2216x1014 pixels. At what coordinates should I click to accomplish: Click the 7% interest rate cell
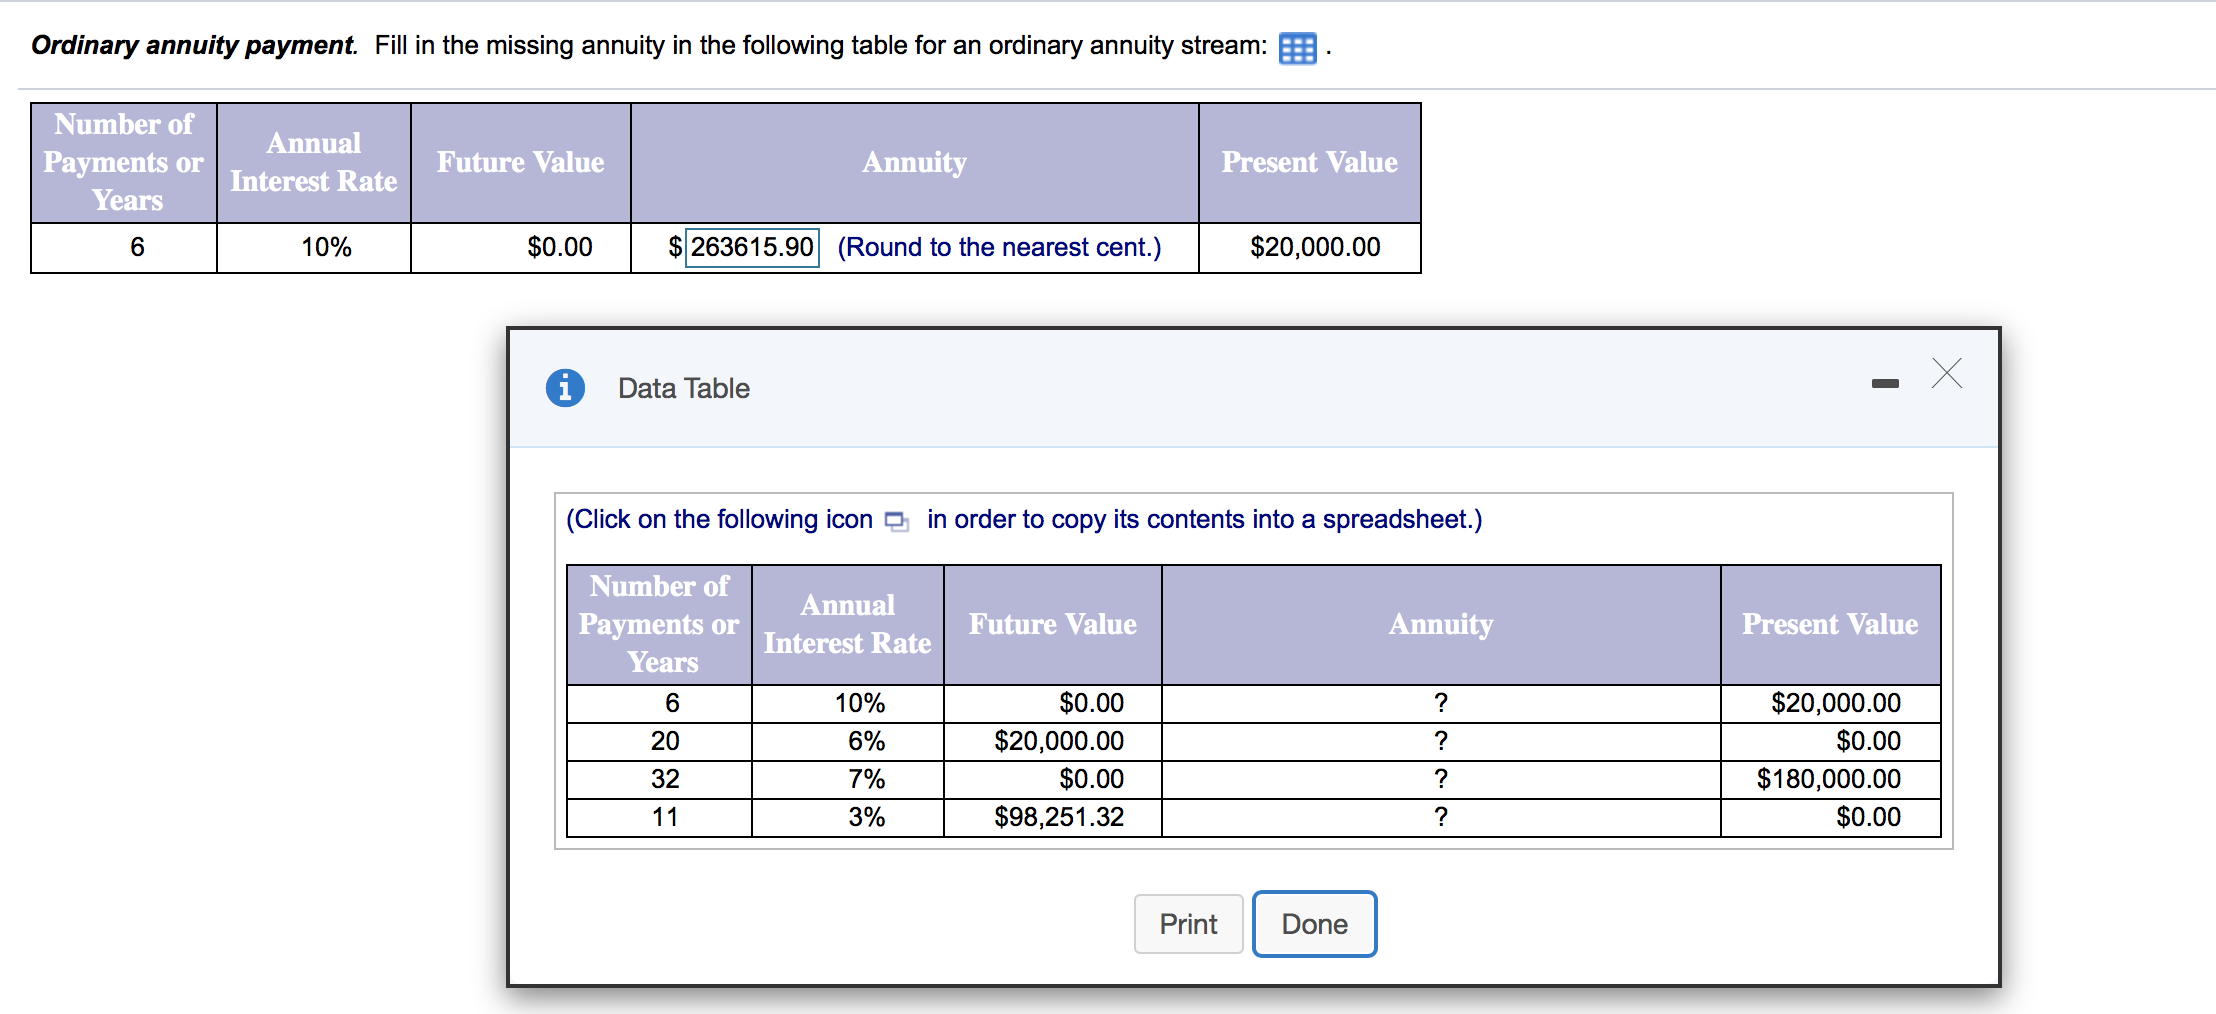tap(866, 779)
